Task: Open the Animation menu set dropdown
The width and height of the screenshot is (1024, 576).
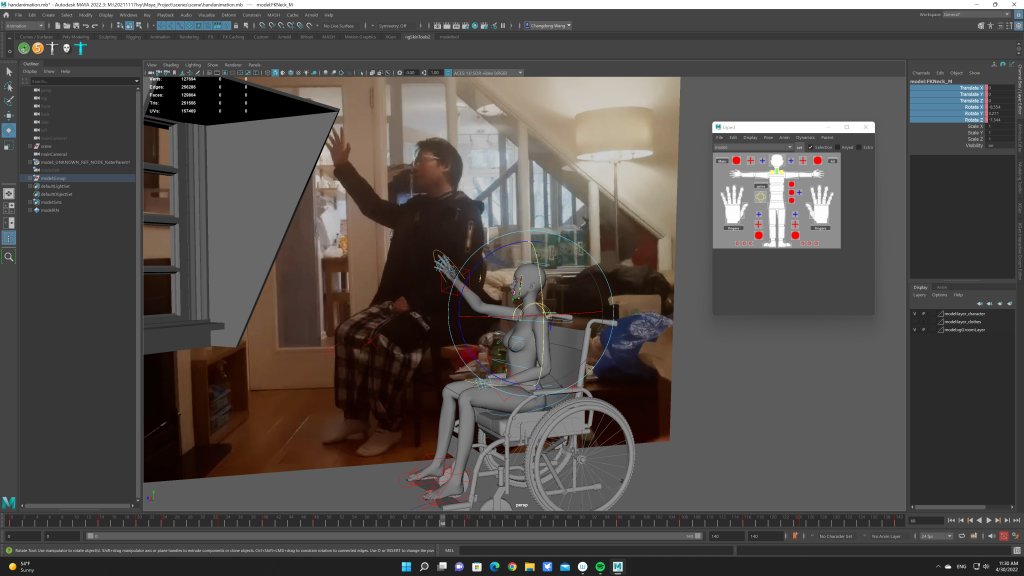Action: click(x=30, y=26)
